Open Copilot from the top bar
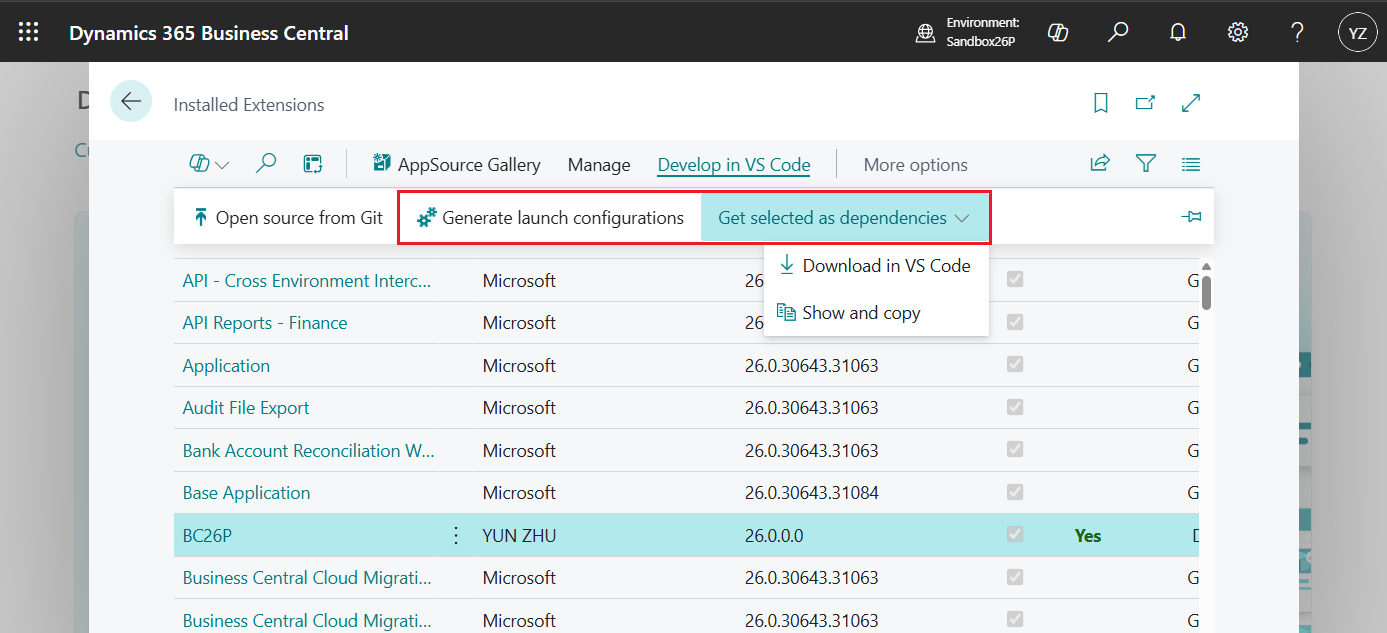This screenshot has height=633, width=1387. coord(1058,31)
